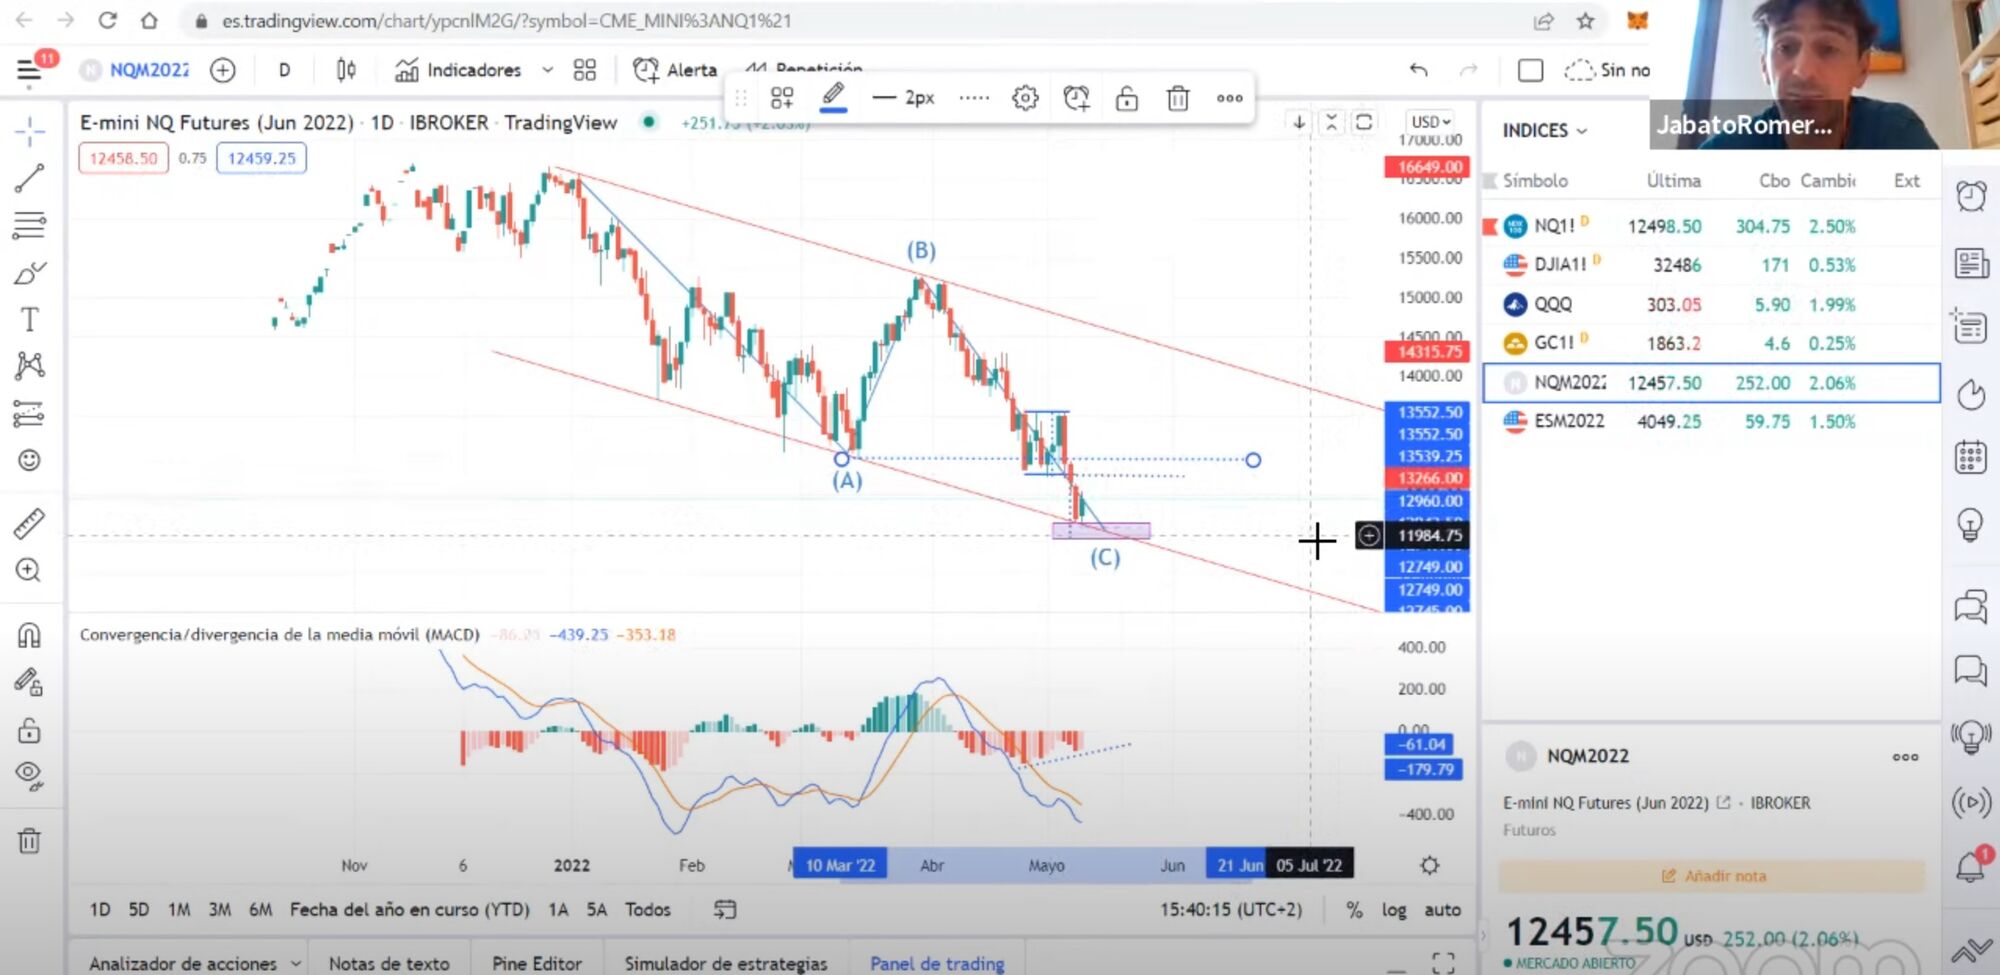Click the compare/add symbol plus icon

click(x=223, y=70)
